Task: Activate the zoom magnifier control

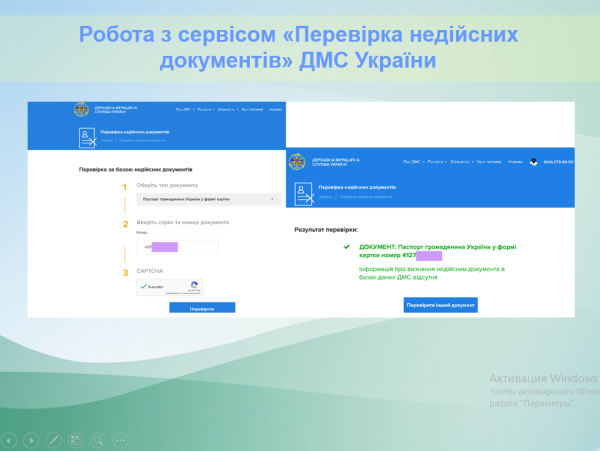Action: [x=100, y=439]
